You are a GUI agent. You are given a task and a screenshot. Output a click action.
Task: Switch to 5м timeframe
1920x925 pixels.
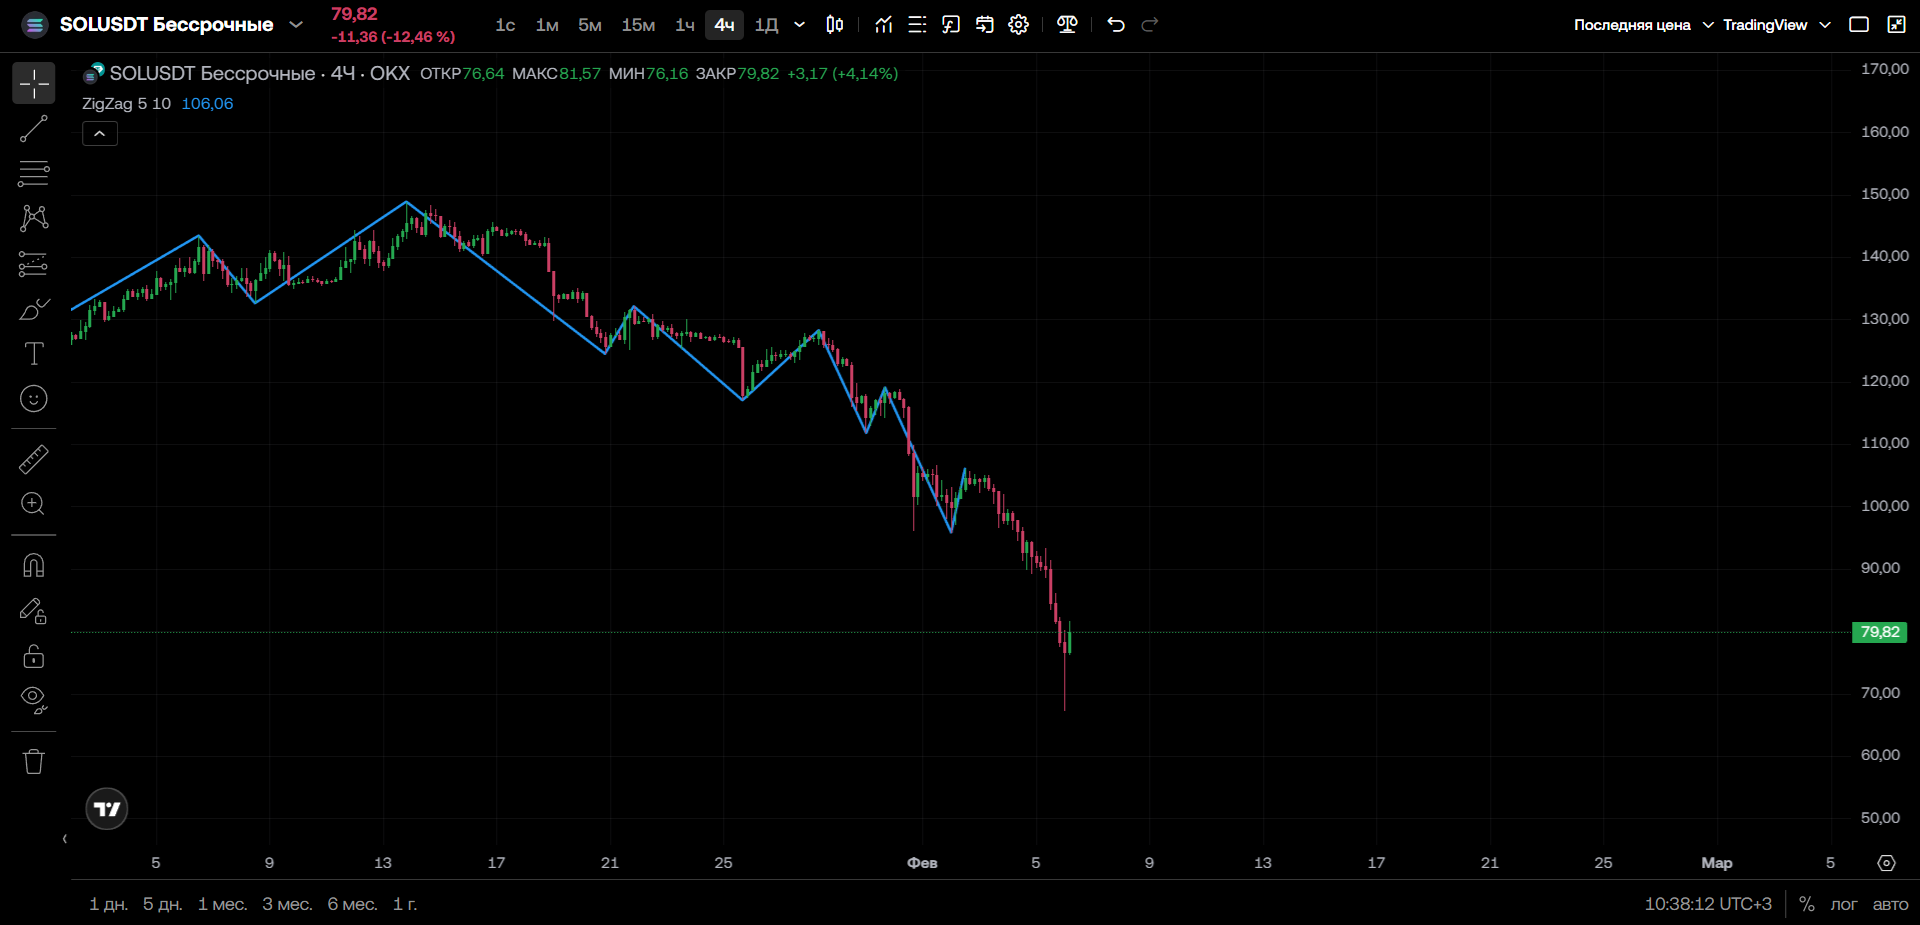pos(590,25)
